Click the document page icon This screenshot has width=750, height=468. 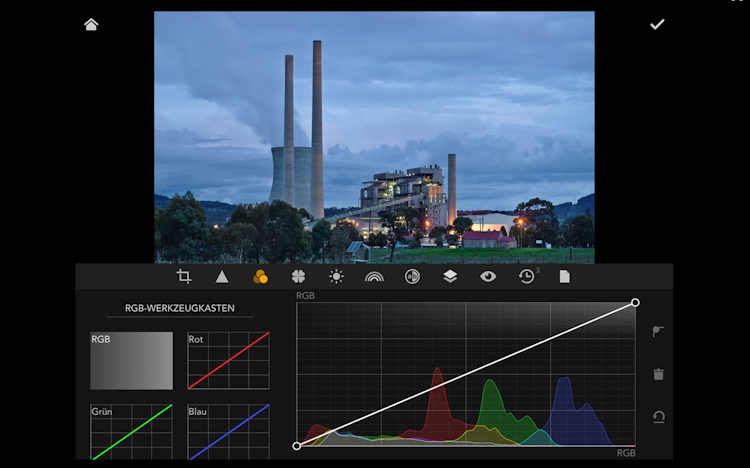point(564,277)
